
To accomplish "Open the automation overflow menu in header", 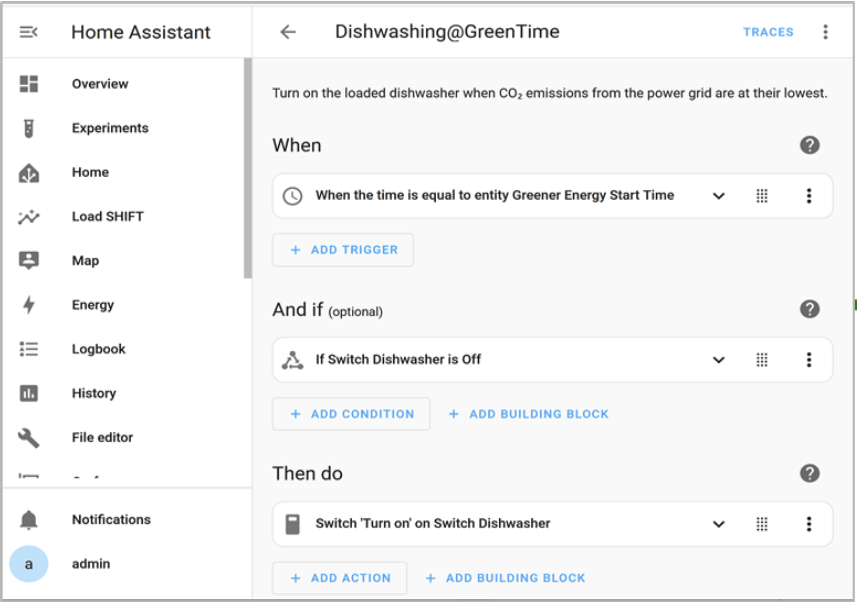I will [825, 32].
